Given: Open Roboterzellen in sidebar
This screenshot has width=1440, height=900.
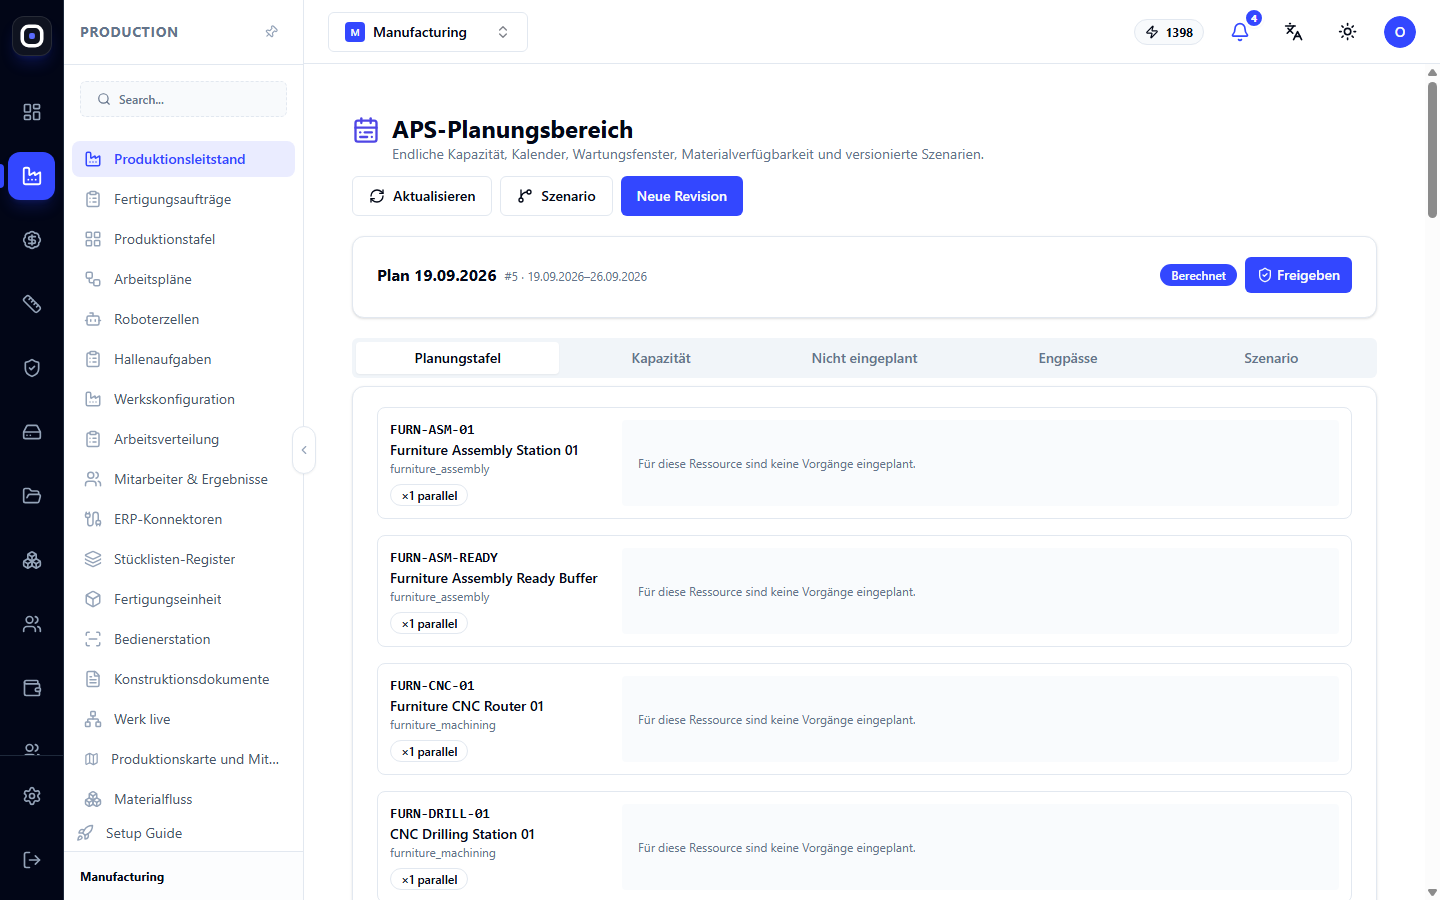Looking at the screenshot, I should [184, 319].
